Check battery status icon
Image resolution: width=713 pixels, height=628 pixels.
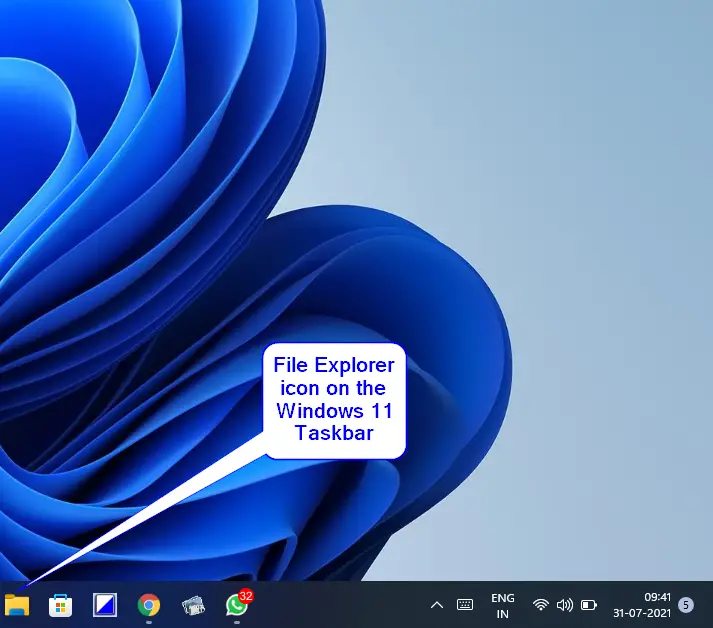click(589, 605)
